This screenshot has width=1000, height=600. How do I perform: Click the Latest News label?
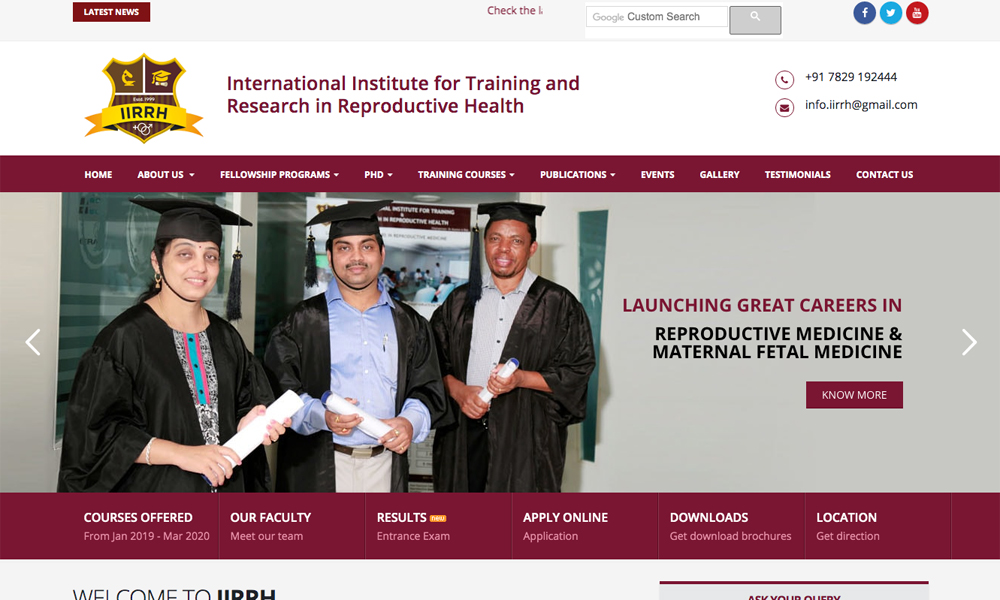pos(111,12)
